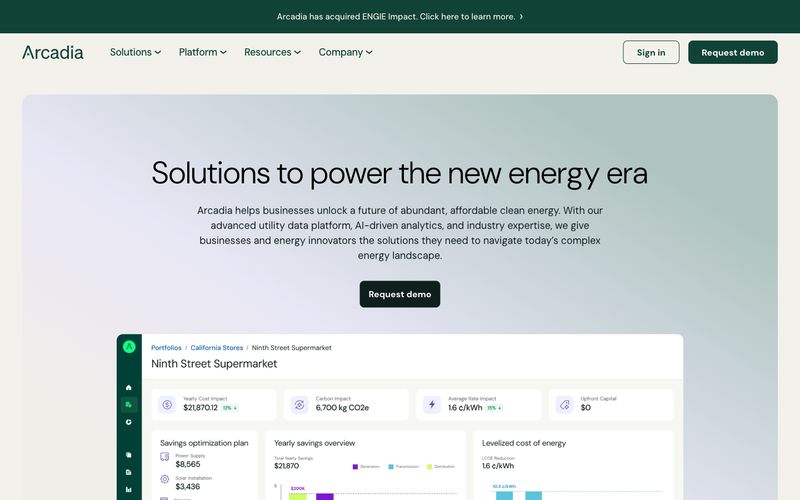The width and height of the screenshot is (800, 500).
Task: Open the Solutions navigation item
Action: click(135, 52)
